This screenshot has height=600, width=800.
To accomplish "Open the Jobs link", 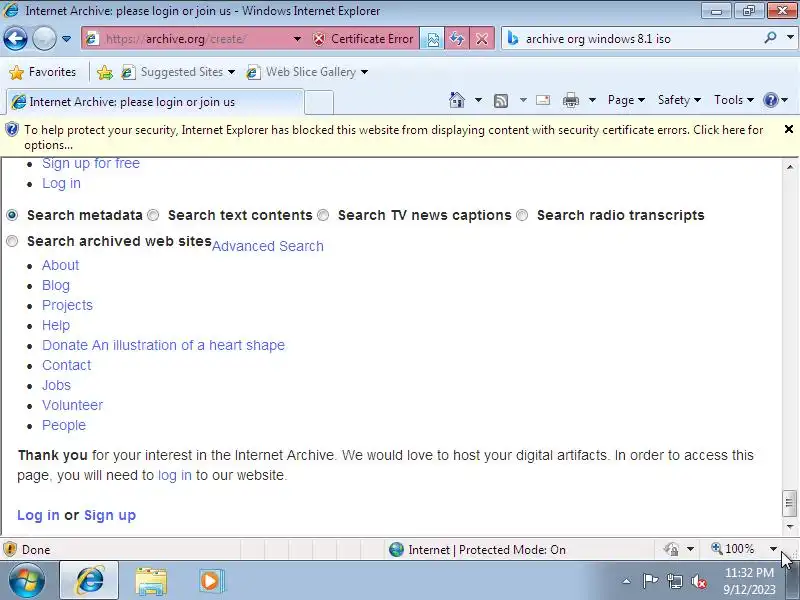I will (x=56, y=385).
